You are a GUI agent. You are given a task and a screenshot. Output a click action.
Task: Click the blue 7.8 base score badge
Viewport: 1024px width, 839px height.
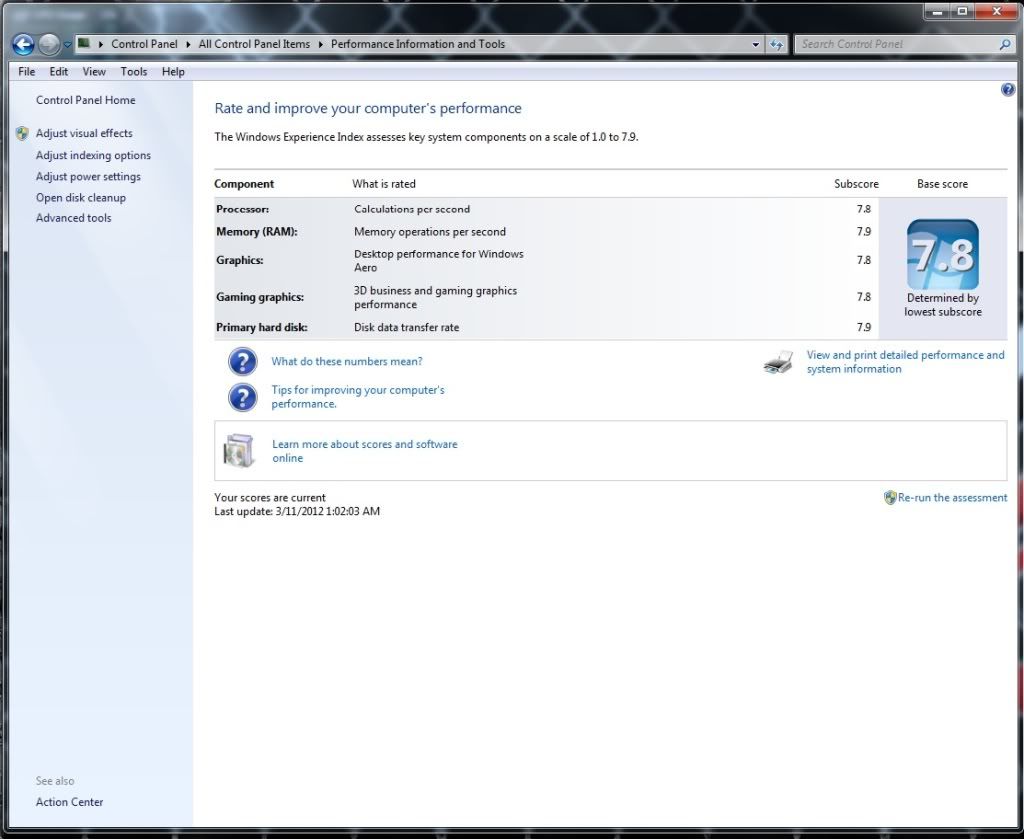point(942,254)
